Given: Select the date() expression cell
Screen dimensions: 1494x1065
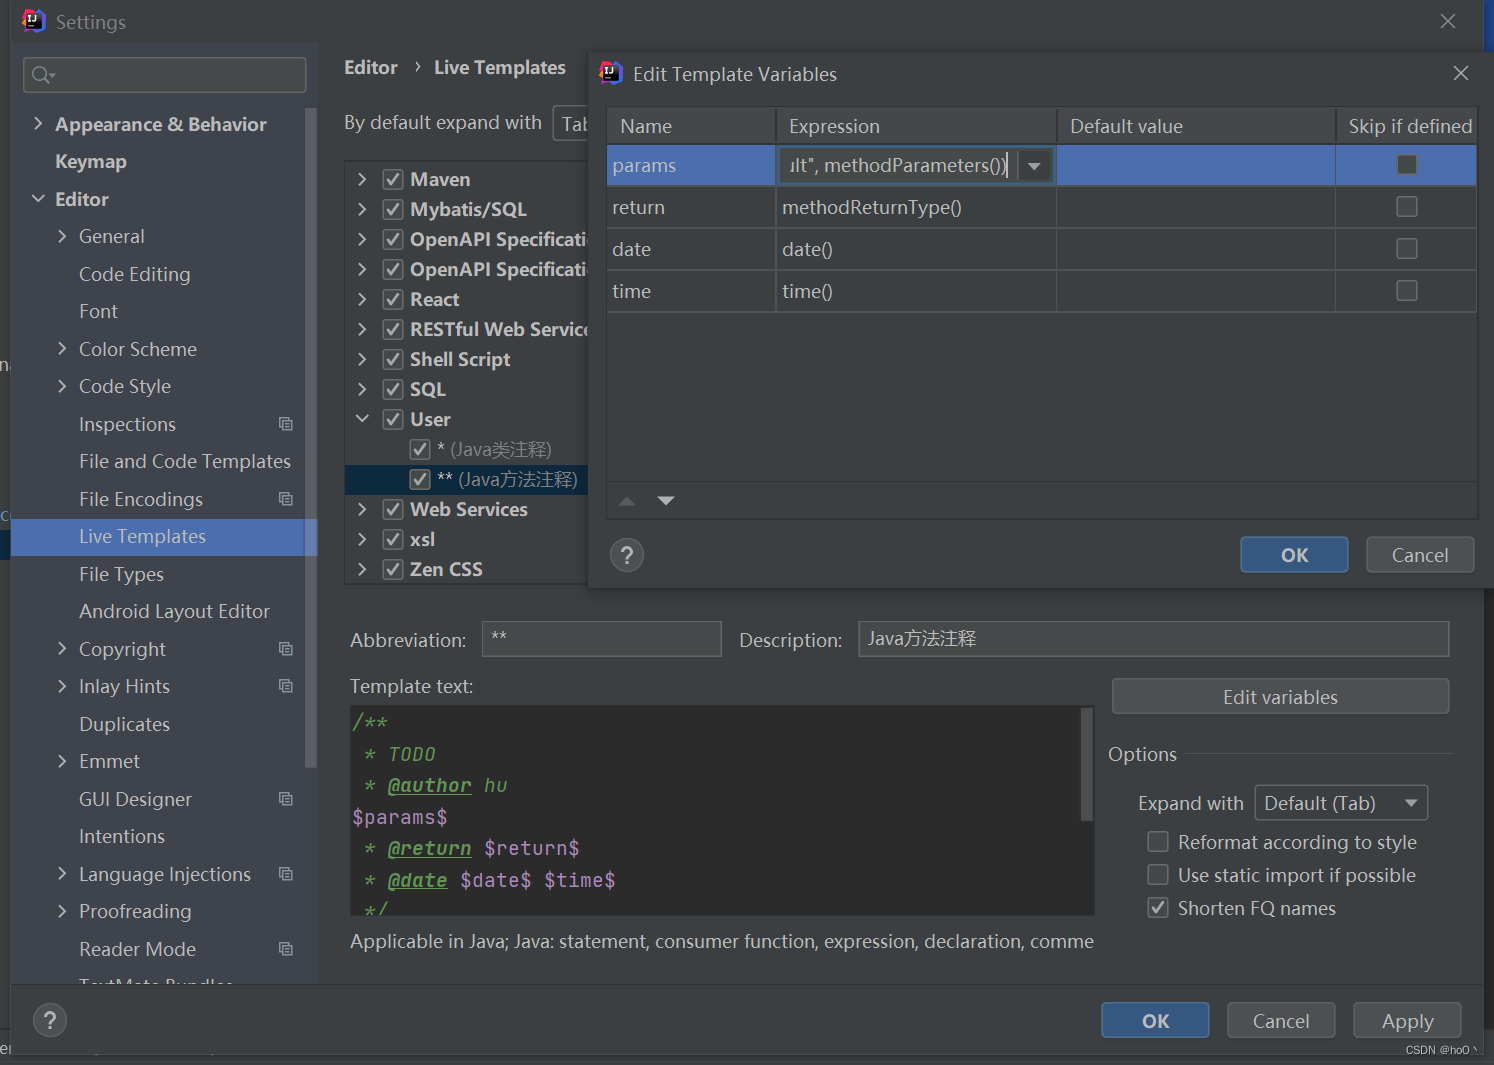Looking at the screenshot, I should pos(916,249).
